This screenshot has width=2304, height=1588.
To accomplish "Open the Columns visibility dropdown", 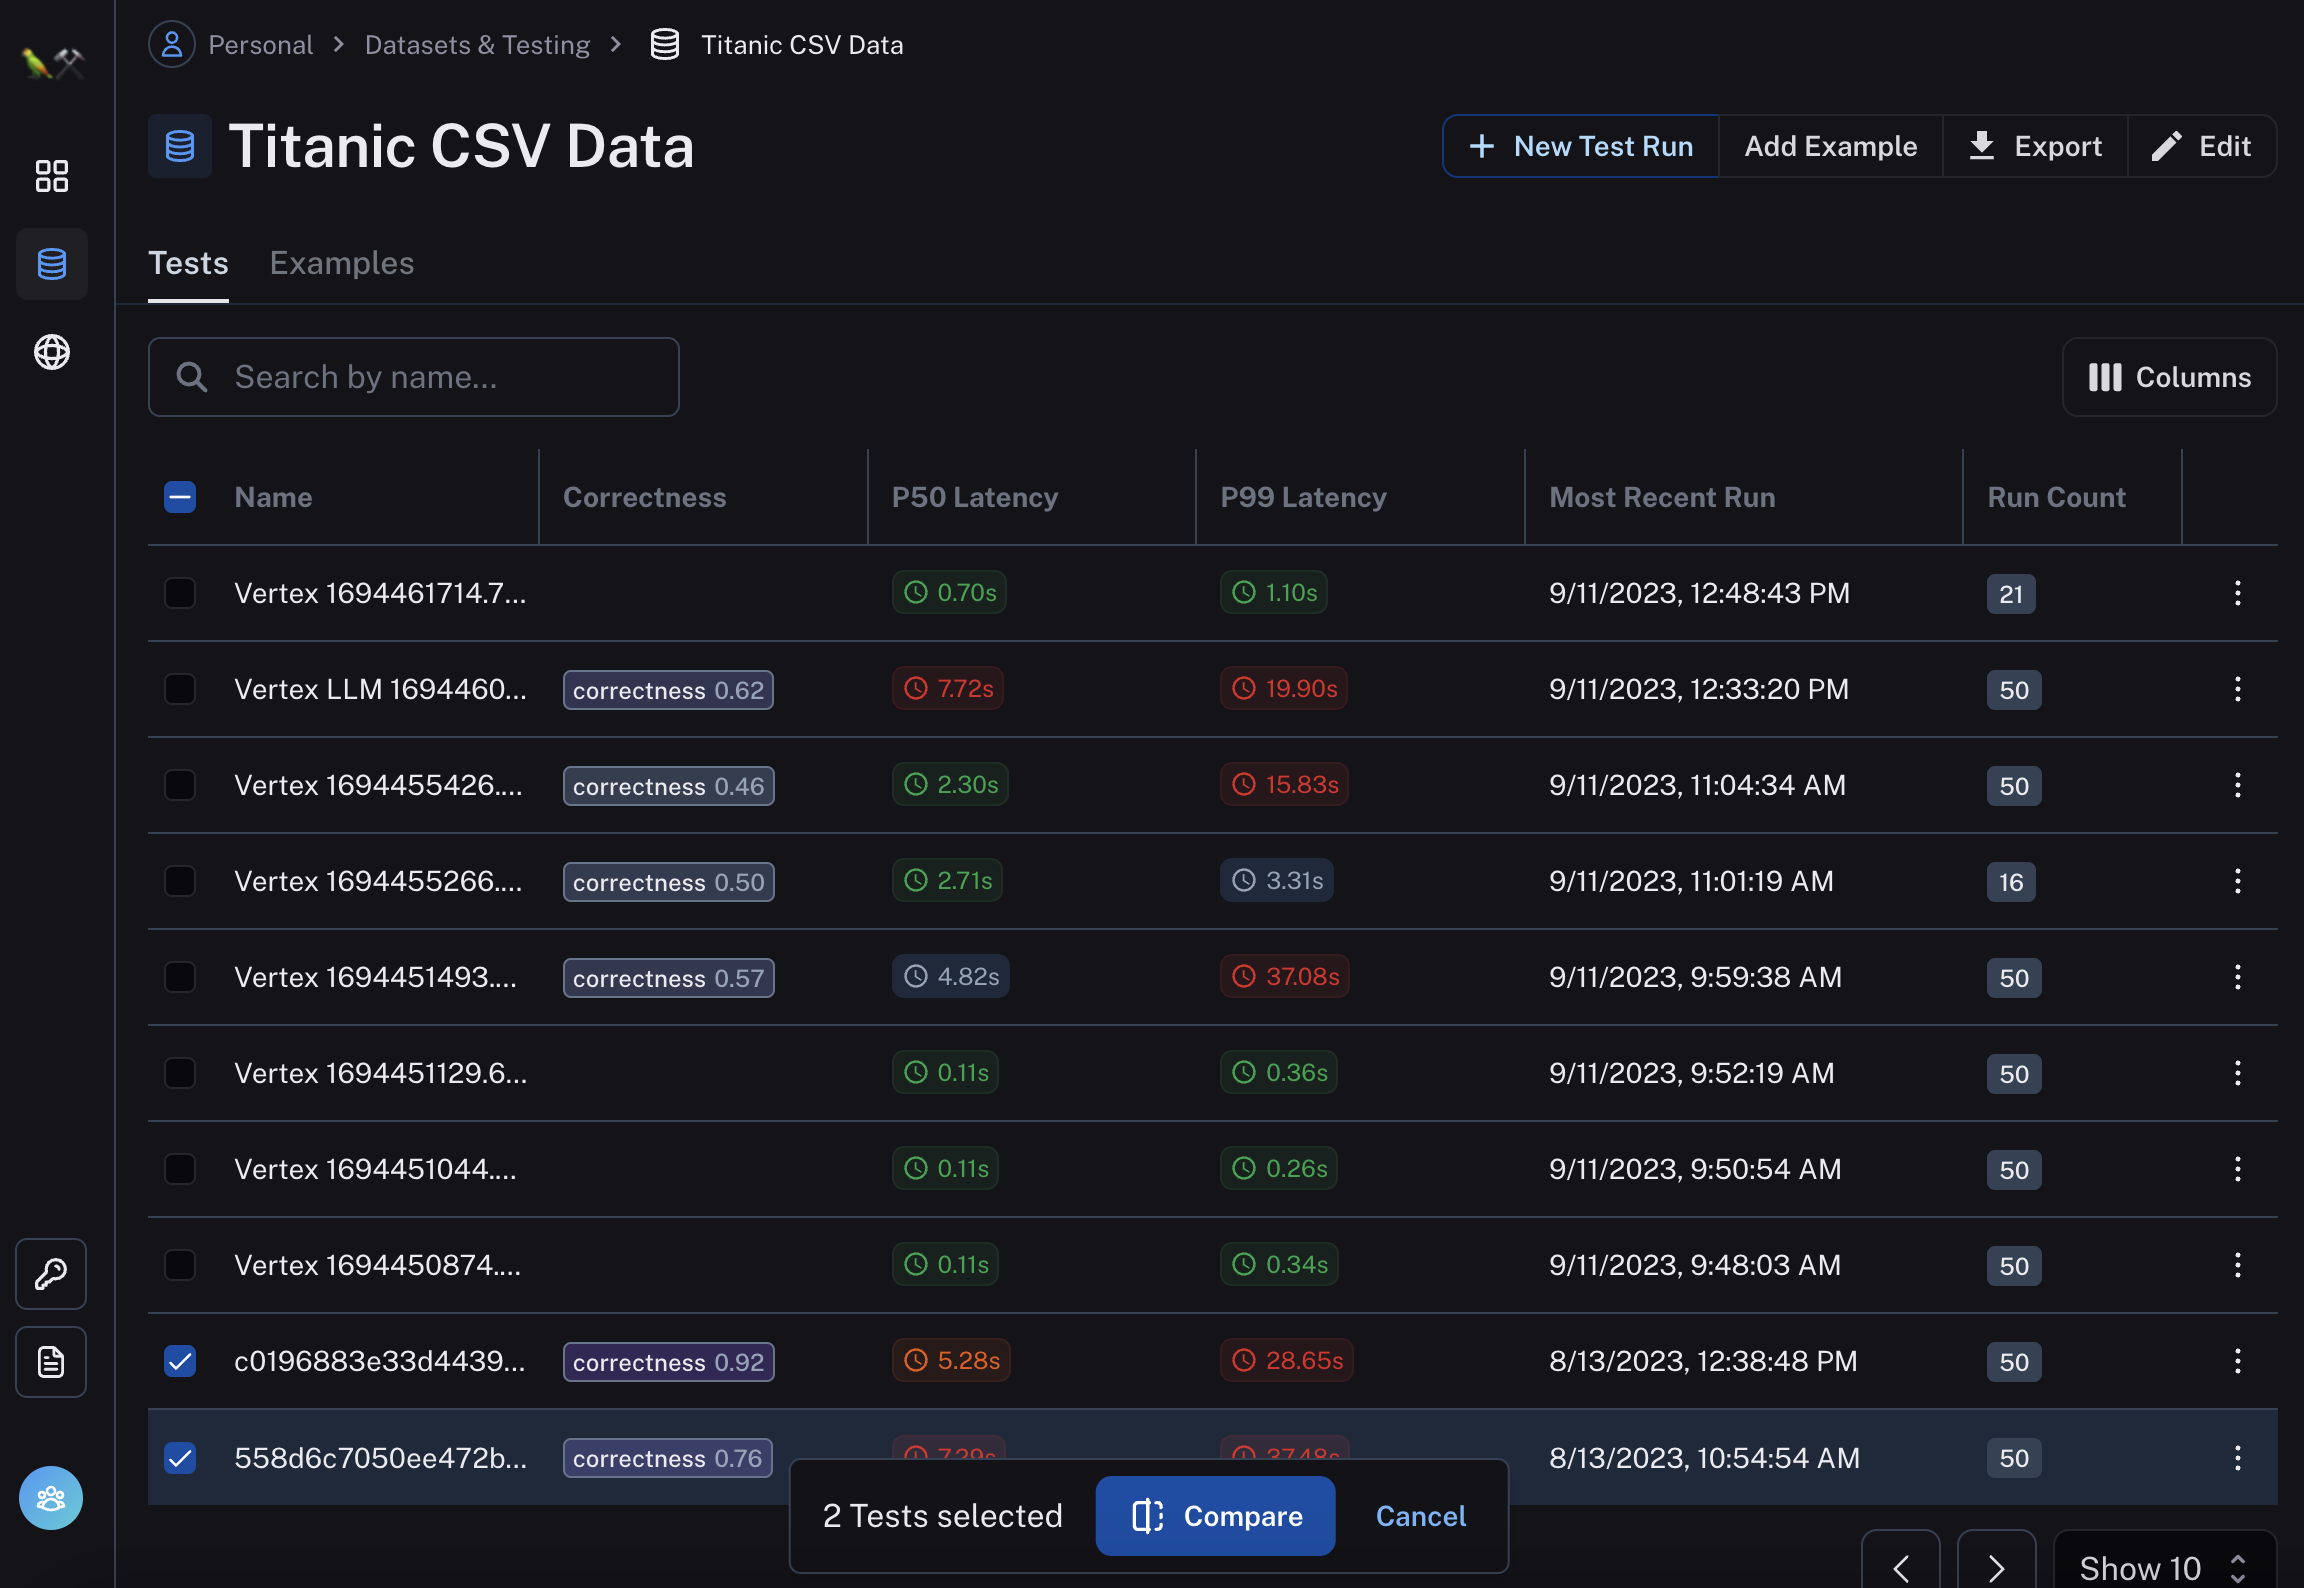I will pos(2169,377).
